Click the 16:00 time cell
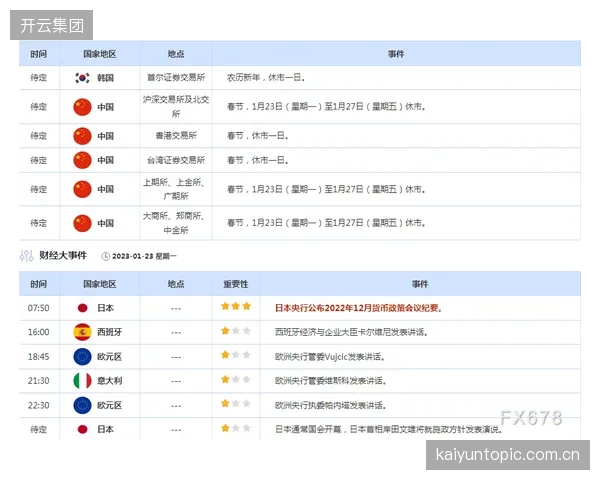This screenshot has height=480, width=600. pyautogui.click(x=39, y=332)
